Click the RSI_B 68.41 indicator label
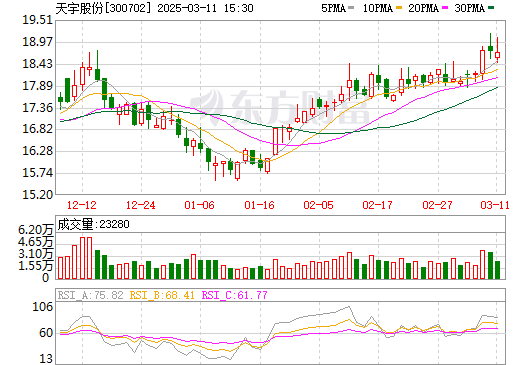This screenshot has width=520, height=365. tap(162, 295)
